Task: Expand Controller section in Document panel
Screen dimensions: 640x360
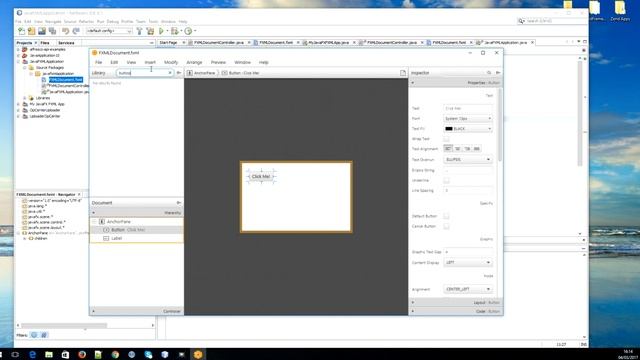Action: click(136, 311)
